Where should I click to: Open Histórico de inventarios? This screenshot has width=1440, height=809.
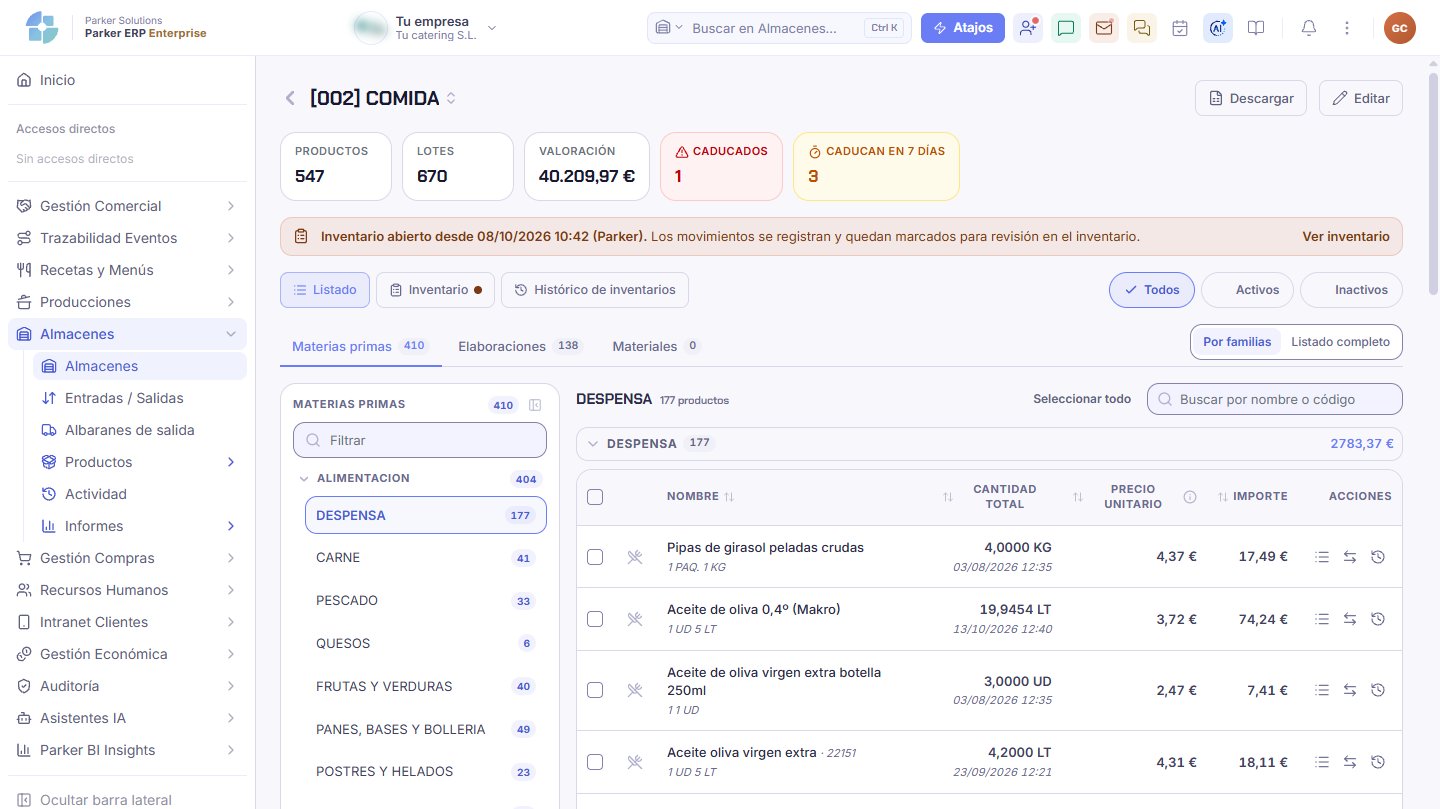coord(595,290)
